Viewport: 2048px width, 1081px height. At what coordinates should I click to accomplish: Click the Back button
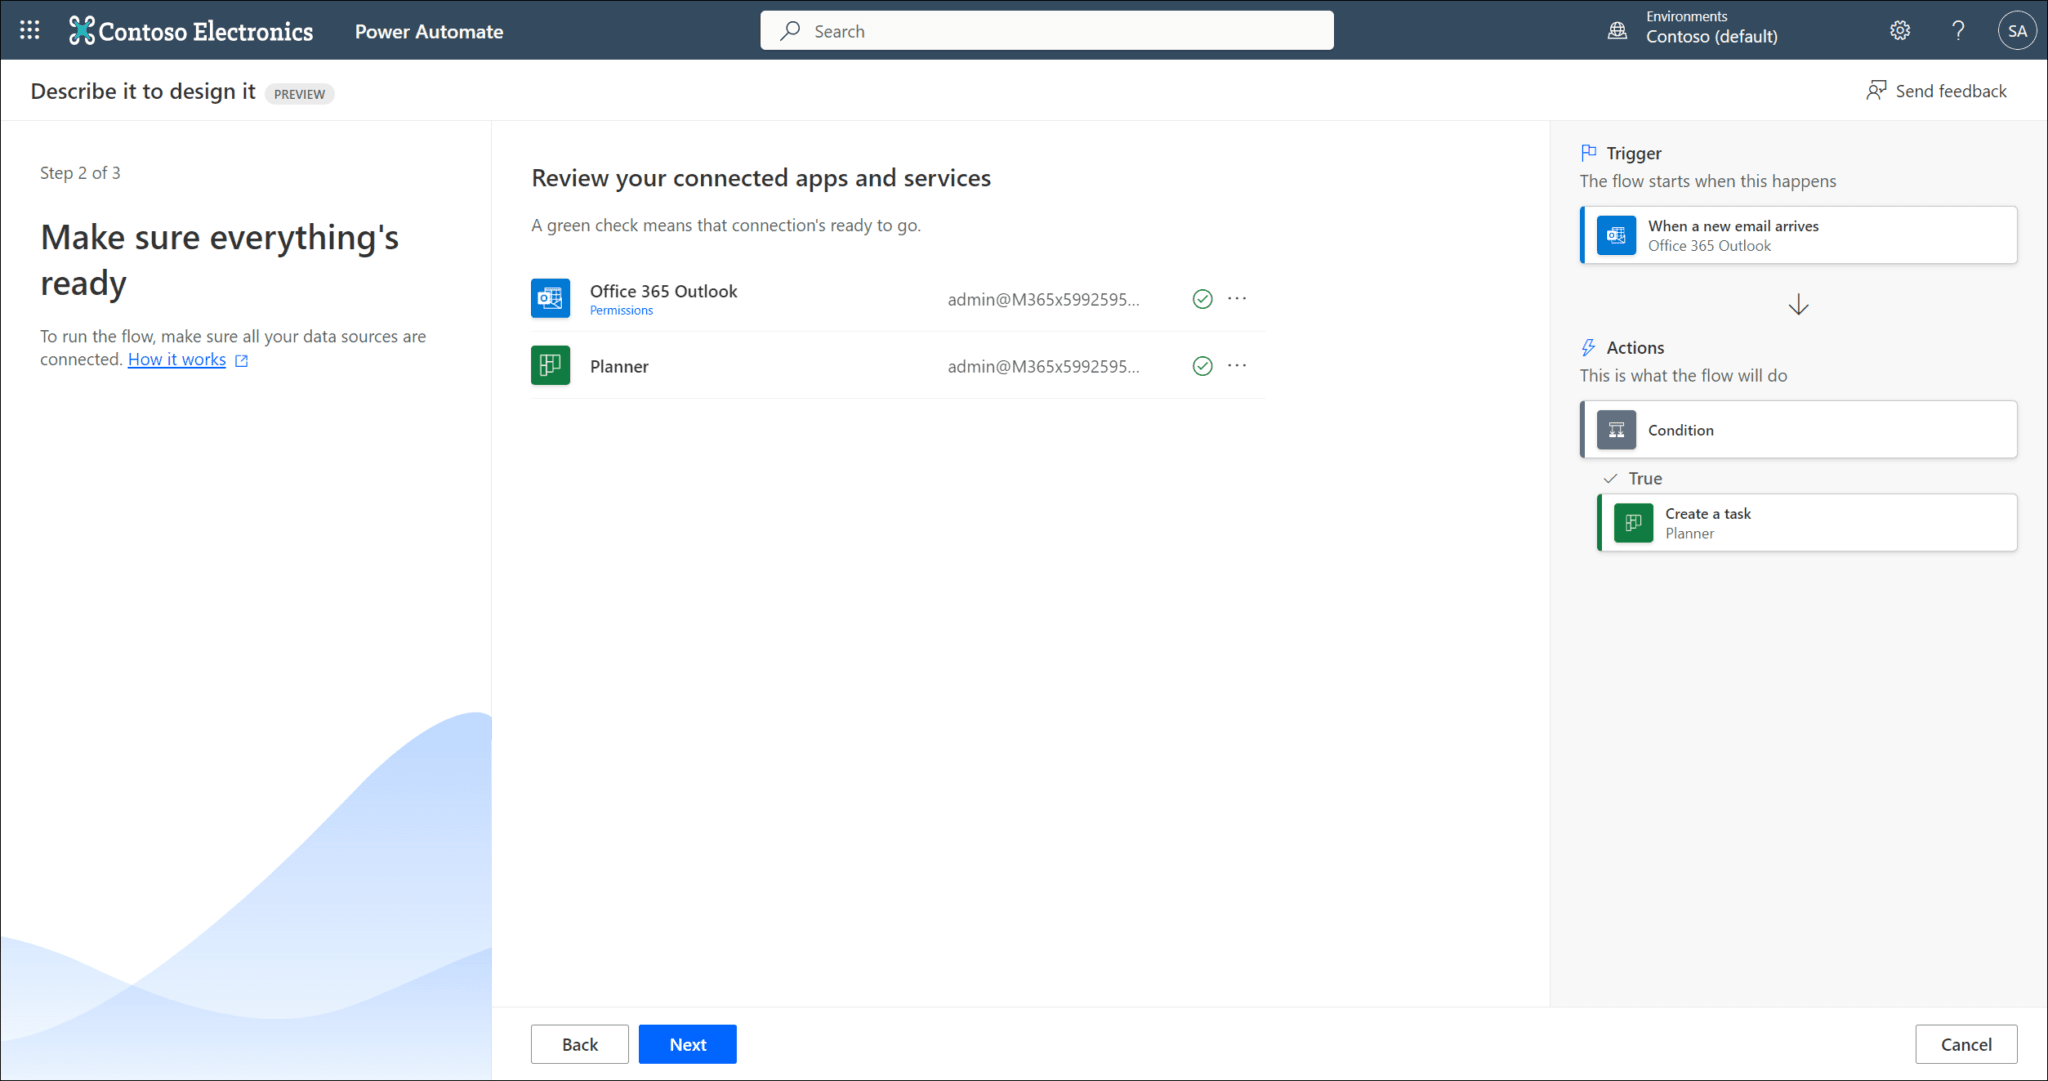(580, 1044)
